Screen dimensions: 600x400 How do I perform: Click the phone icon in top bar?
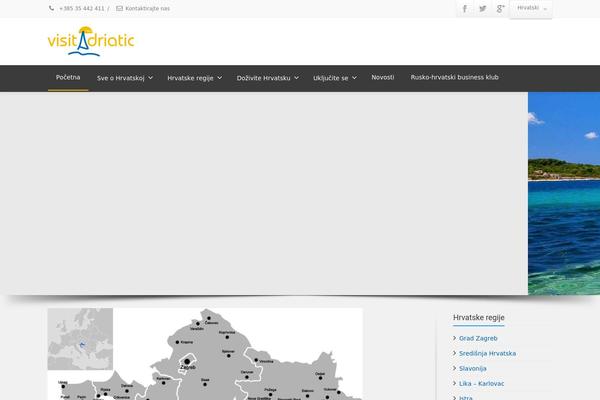(51, 8)
